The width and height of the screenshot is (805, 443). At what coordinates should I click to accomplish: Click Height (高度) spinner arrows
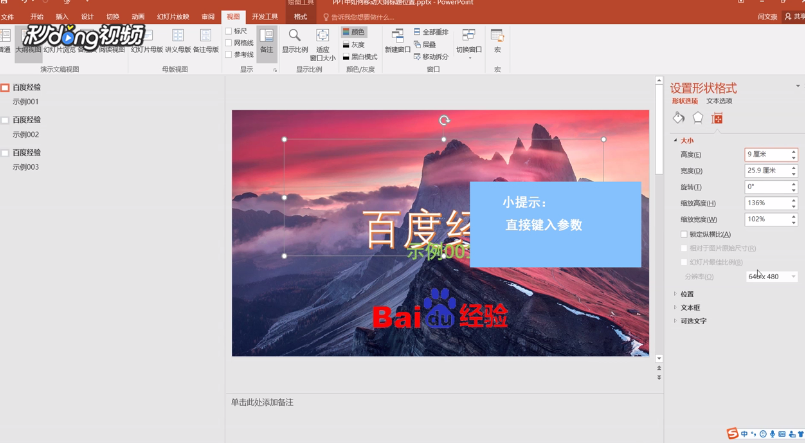(794, 155)
